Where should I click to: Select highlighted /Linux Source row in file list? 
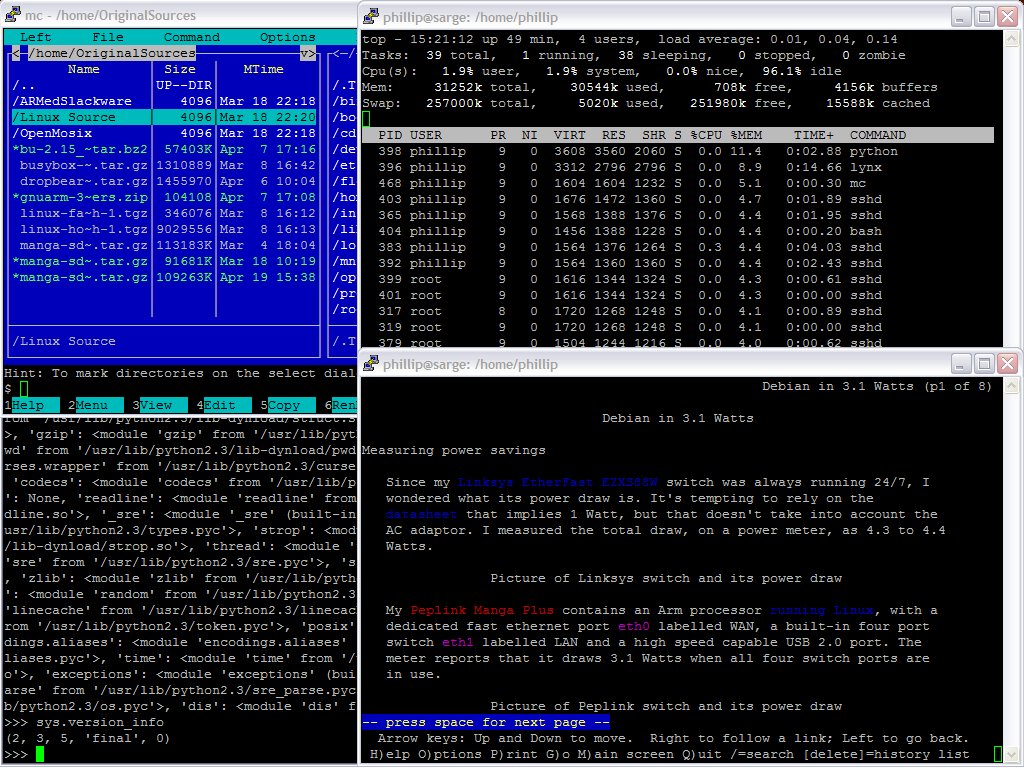tap(164, 117)
